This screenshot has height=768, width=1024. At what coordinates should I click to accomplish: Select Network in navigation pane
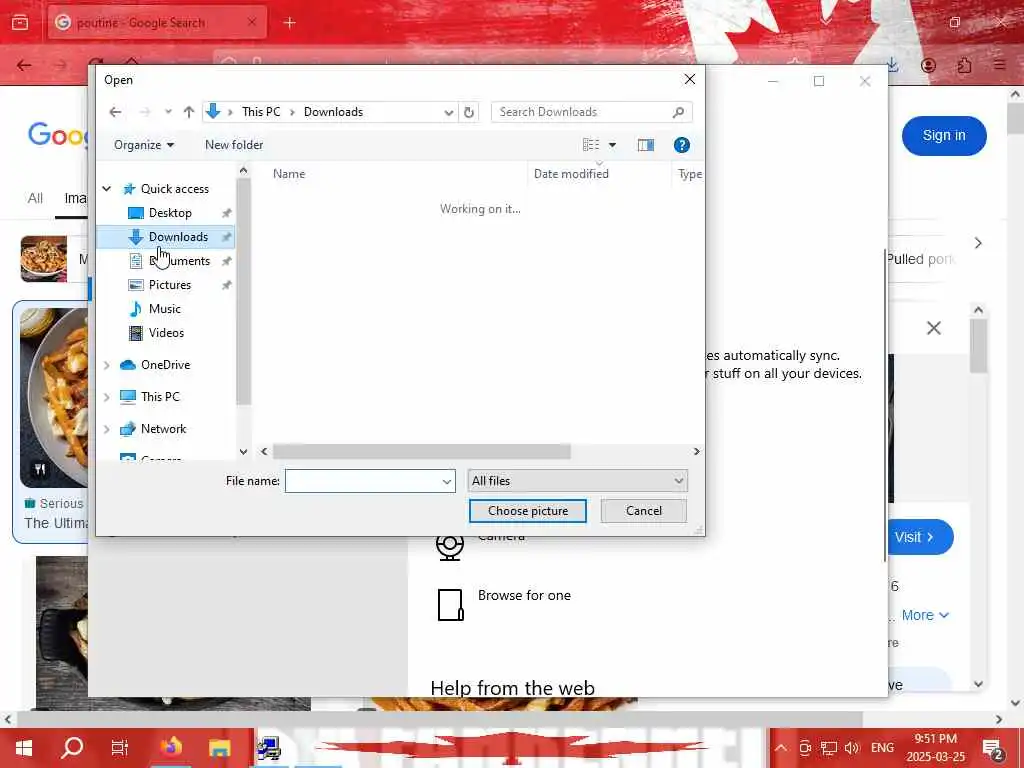pos(163,429)
